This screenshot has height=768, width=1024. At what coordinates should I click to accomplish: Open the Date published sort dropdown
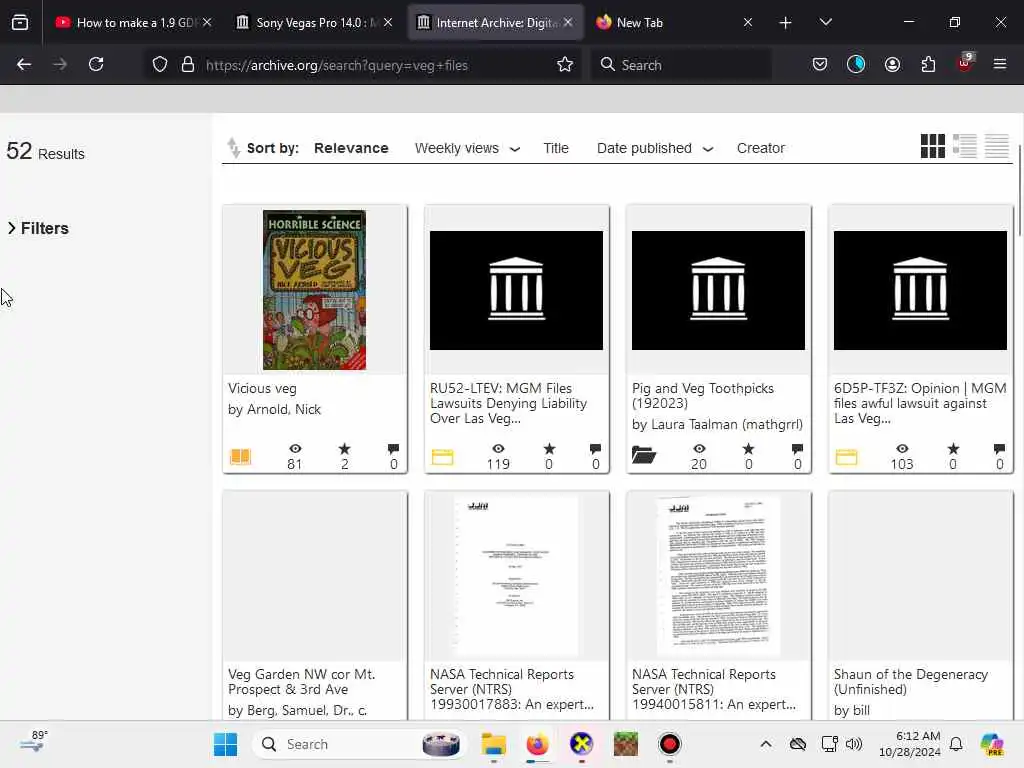[654, 148]
